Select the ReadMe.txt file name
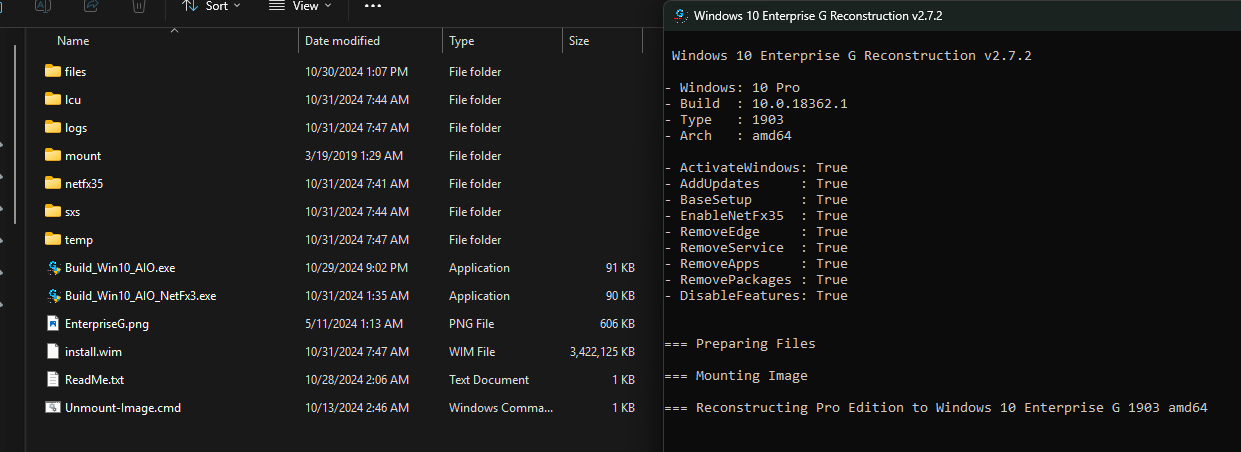Image resolution: width=1241 pixels, height=452 pixels. click(94, 380)
